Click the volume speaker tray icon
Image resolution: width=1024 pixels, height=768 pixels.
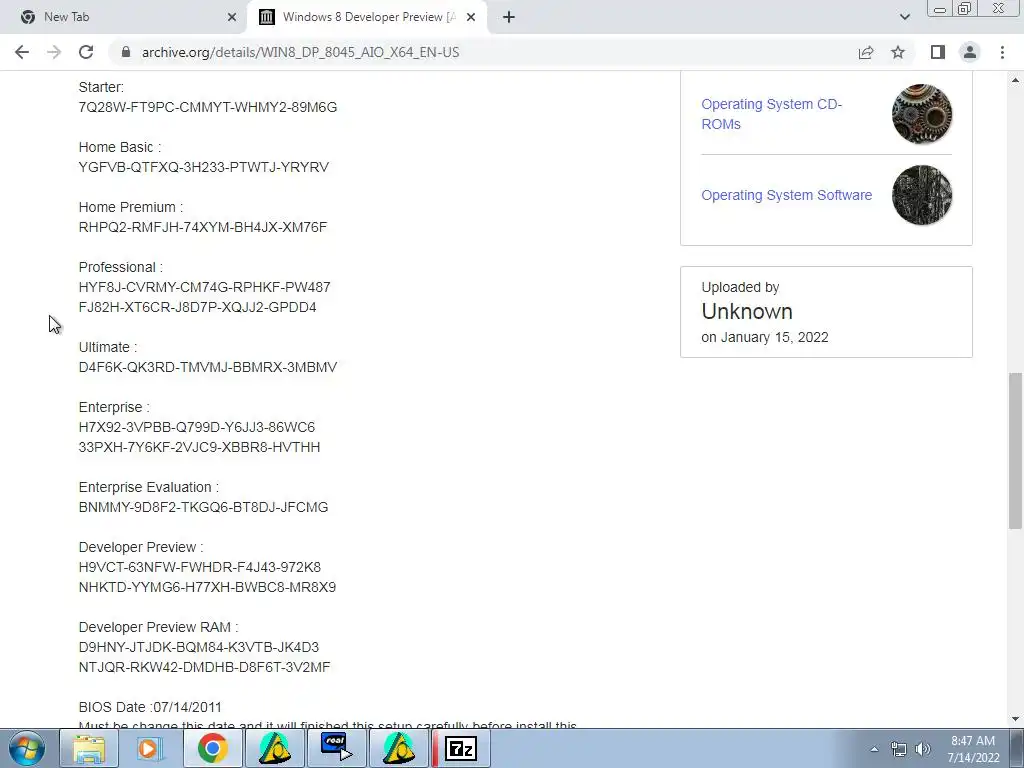922,749
